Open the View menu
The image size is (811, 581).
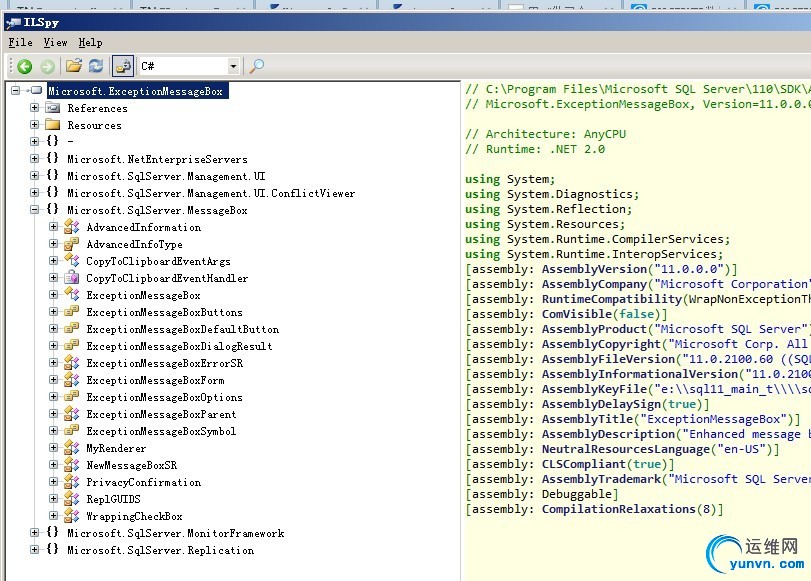[55, 43]
